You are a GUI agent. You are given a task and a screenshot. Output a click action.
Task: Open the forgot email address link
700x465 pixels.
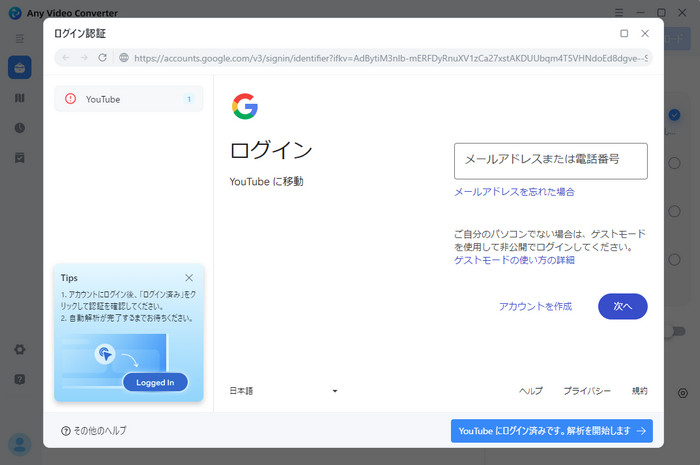point(514,192)
